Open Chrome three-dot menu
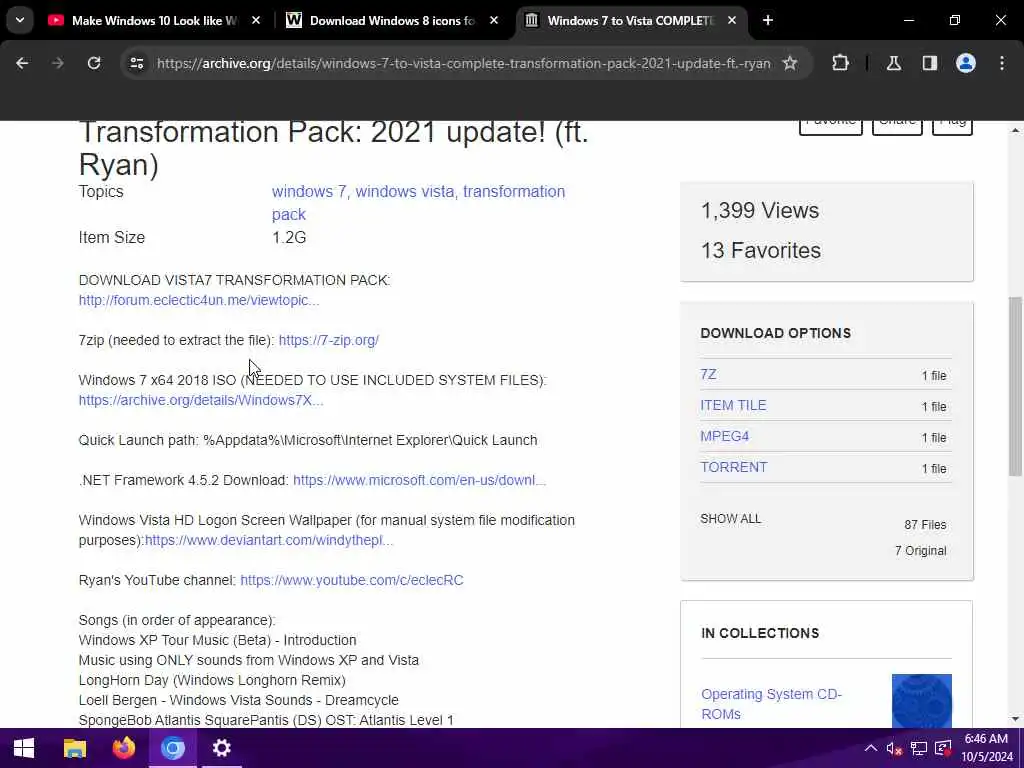The width and height of the screenshot is (1024, 768). [x=1002, y=63]
